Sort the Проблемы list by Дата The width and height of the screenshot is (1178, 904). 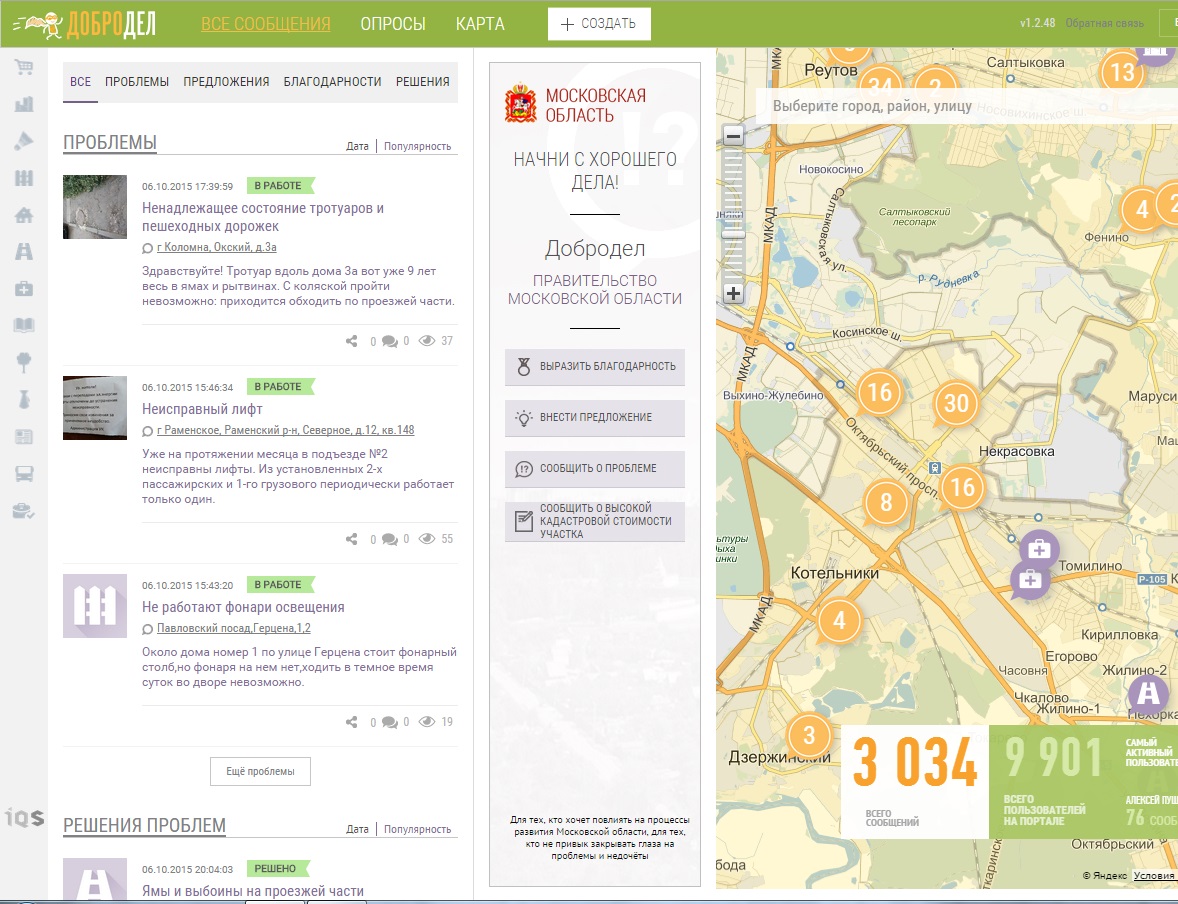click(x=357, y=146)
